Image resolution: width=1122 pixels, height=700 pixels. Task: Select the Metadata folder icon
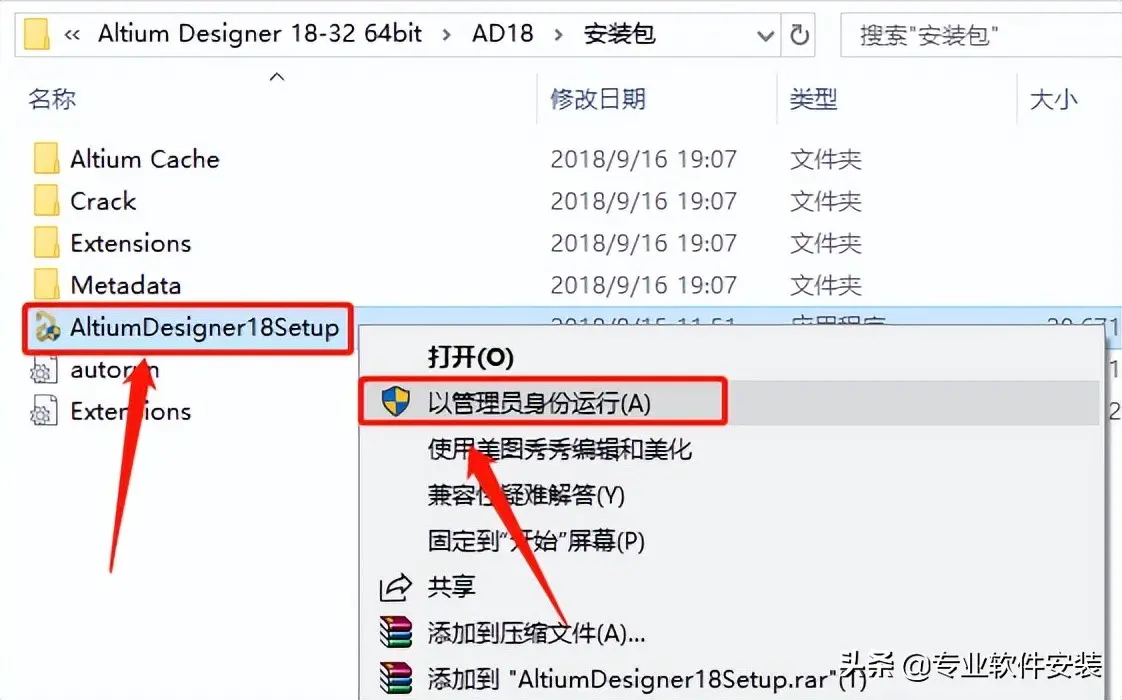coord(47,285)
